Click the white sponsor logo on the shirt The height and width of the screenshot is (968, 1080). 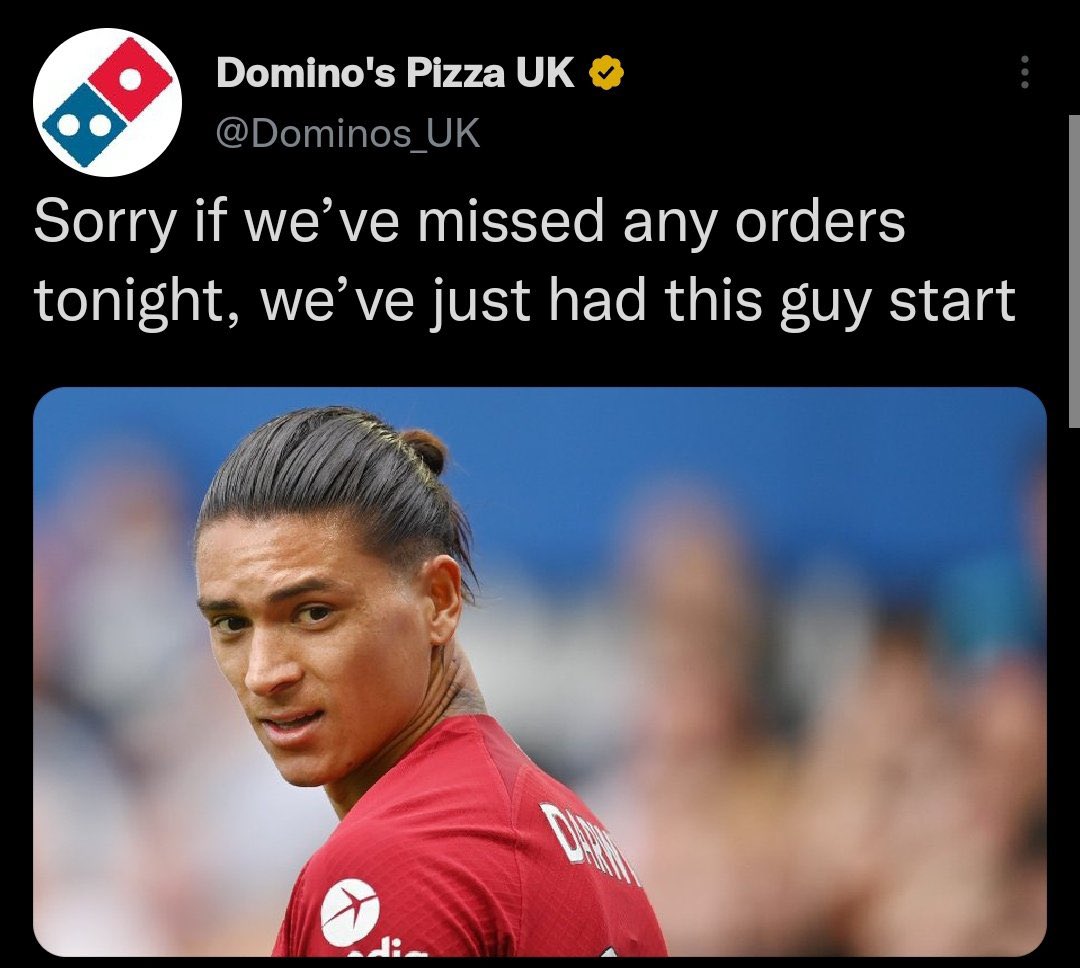tap(350, 912)
